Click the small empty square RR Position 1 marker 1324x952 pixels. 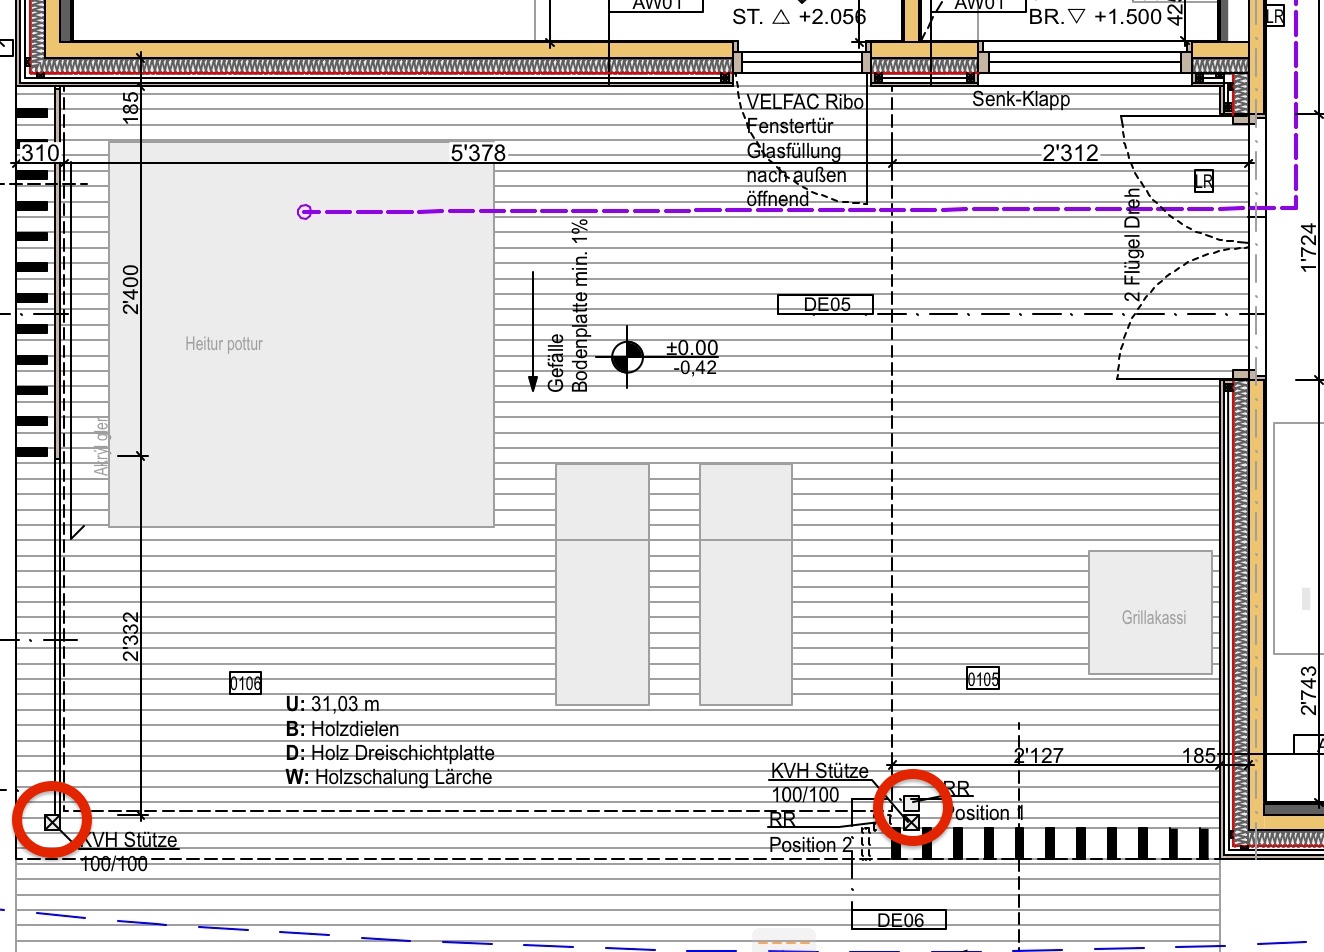(x=911, y=802)
